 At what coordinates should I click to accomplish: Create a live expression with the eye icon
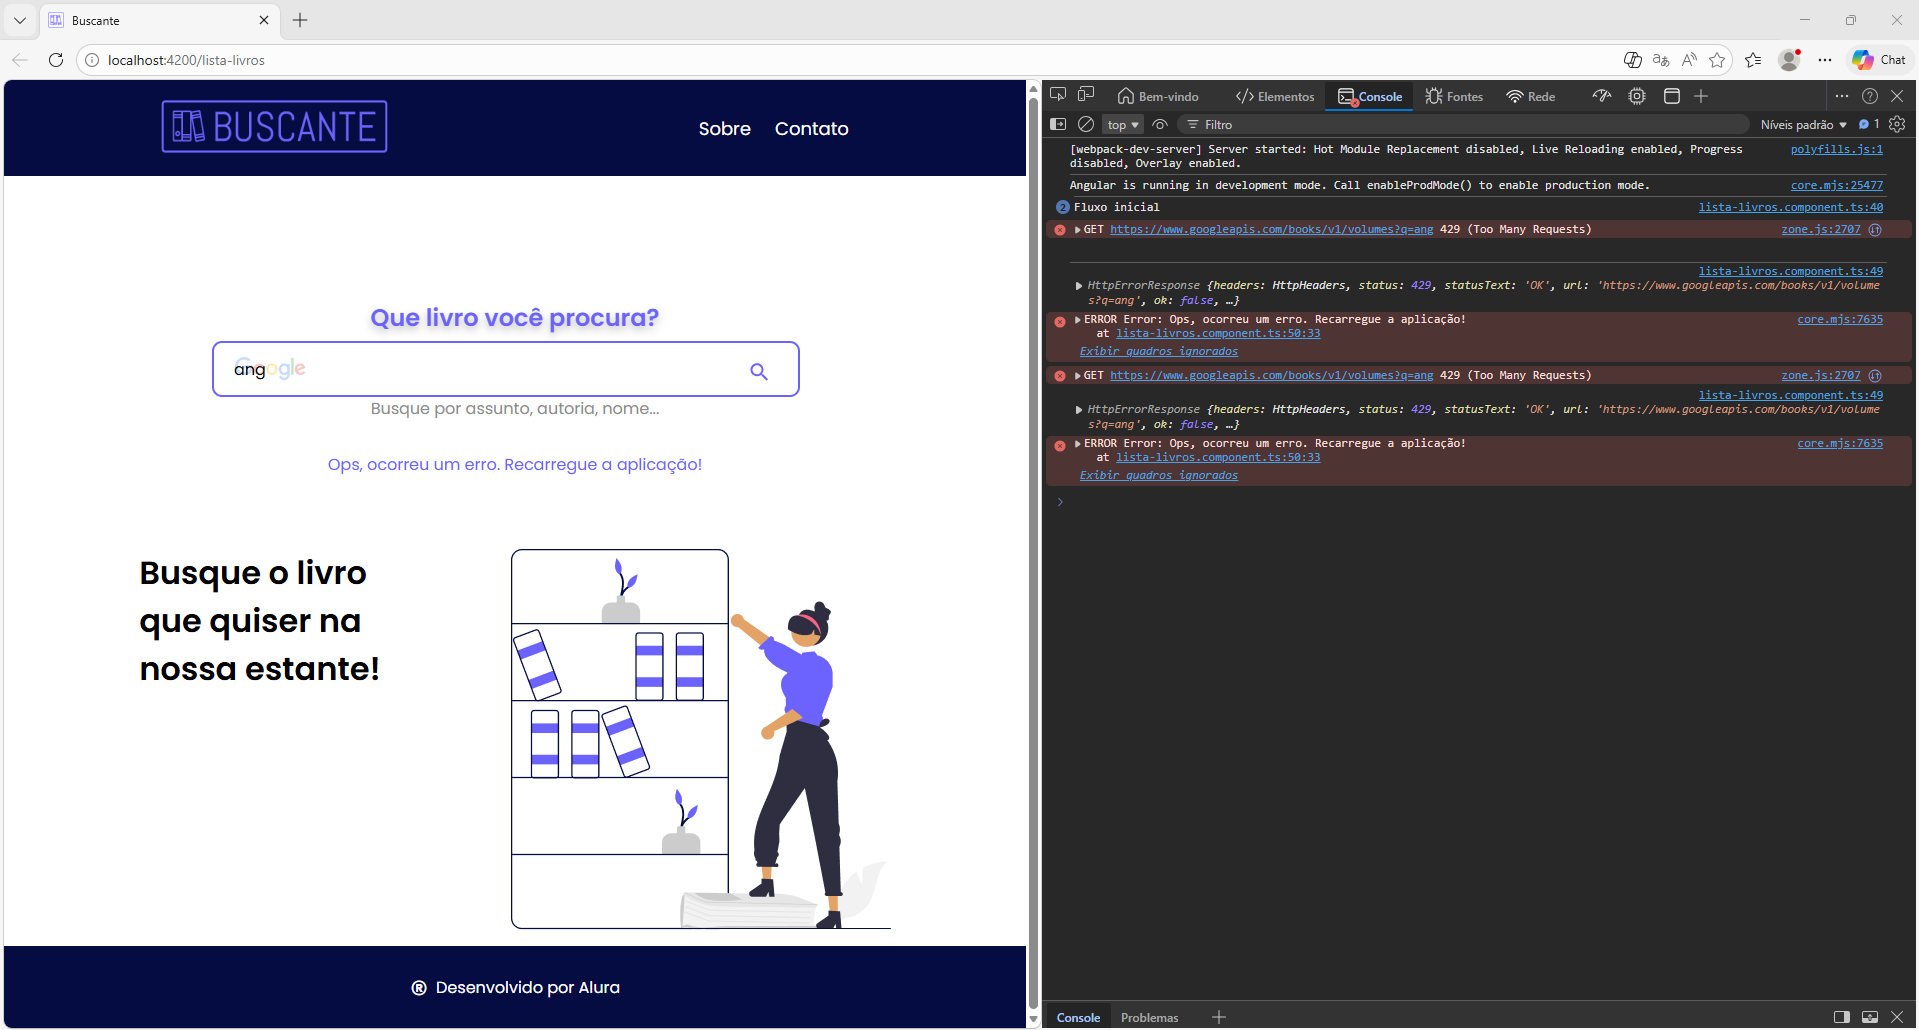point(1160,124)
